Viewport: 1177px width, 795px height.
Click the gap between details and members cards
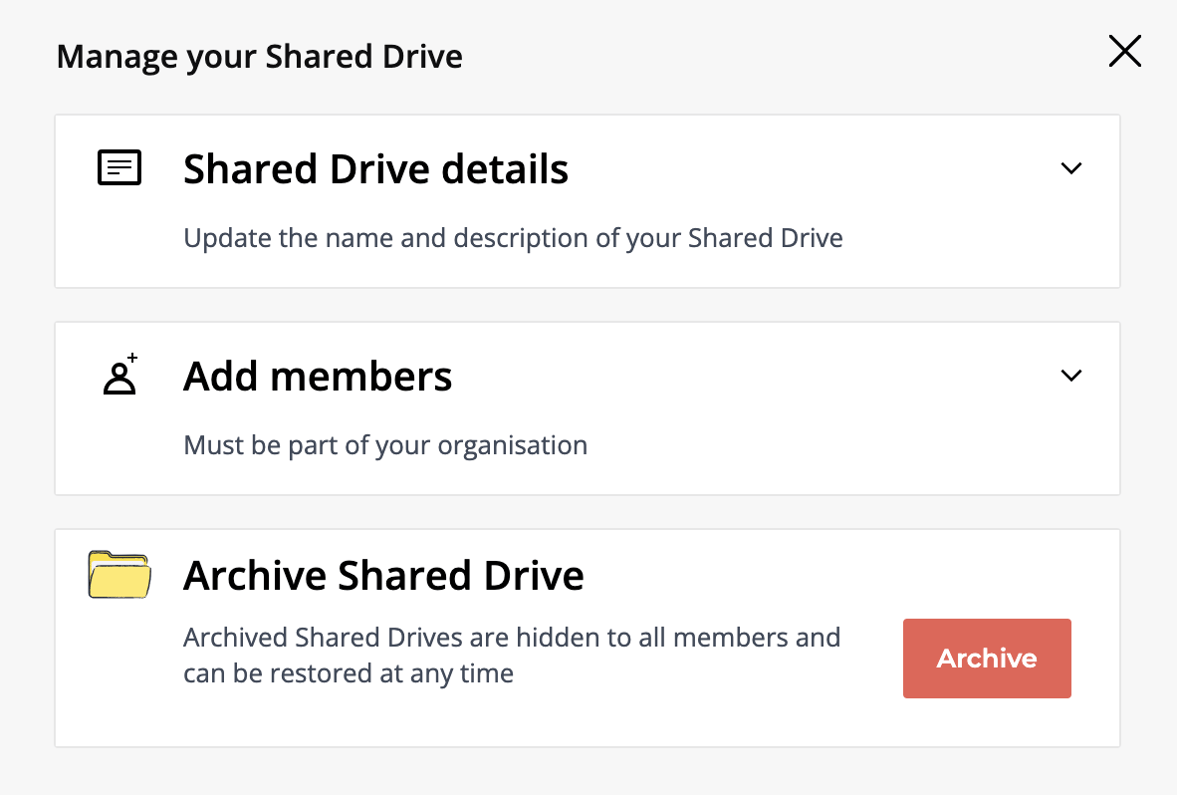pyautogui.click(x=587, y=305)
